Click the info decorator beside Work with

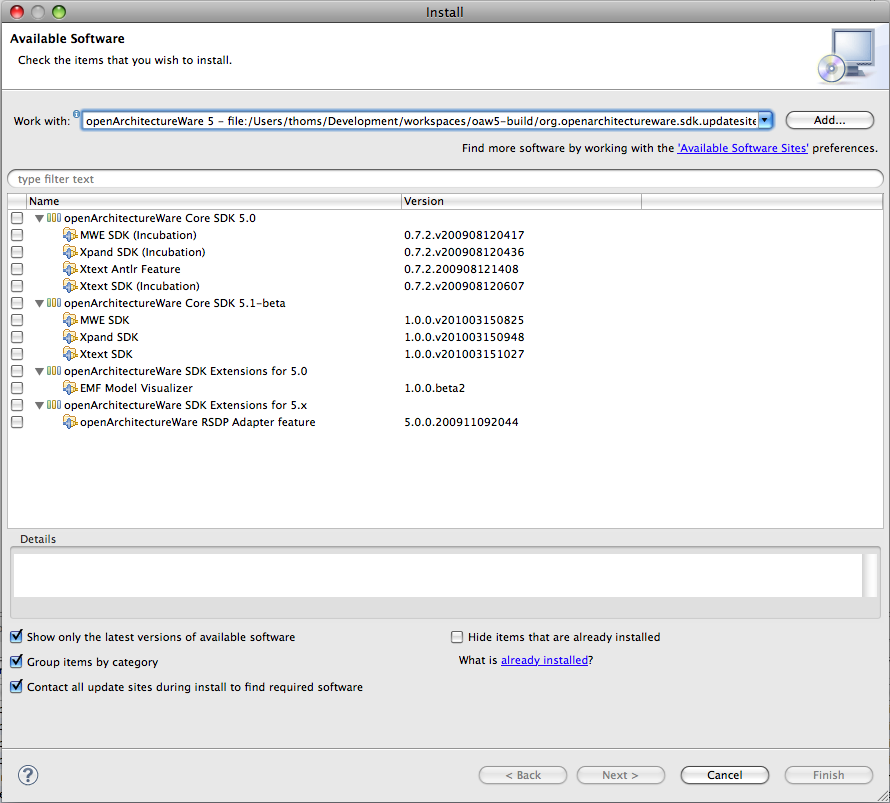click(x=76, y=114)
